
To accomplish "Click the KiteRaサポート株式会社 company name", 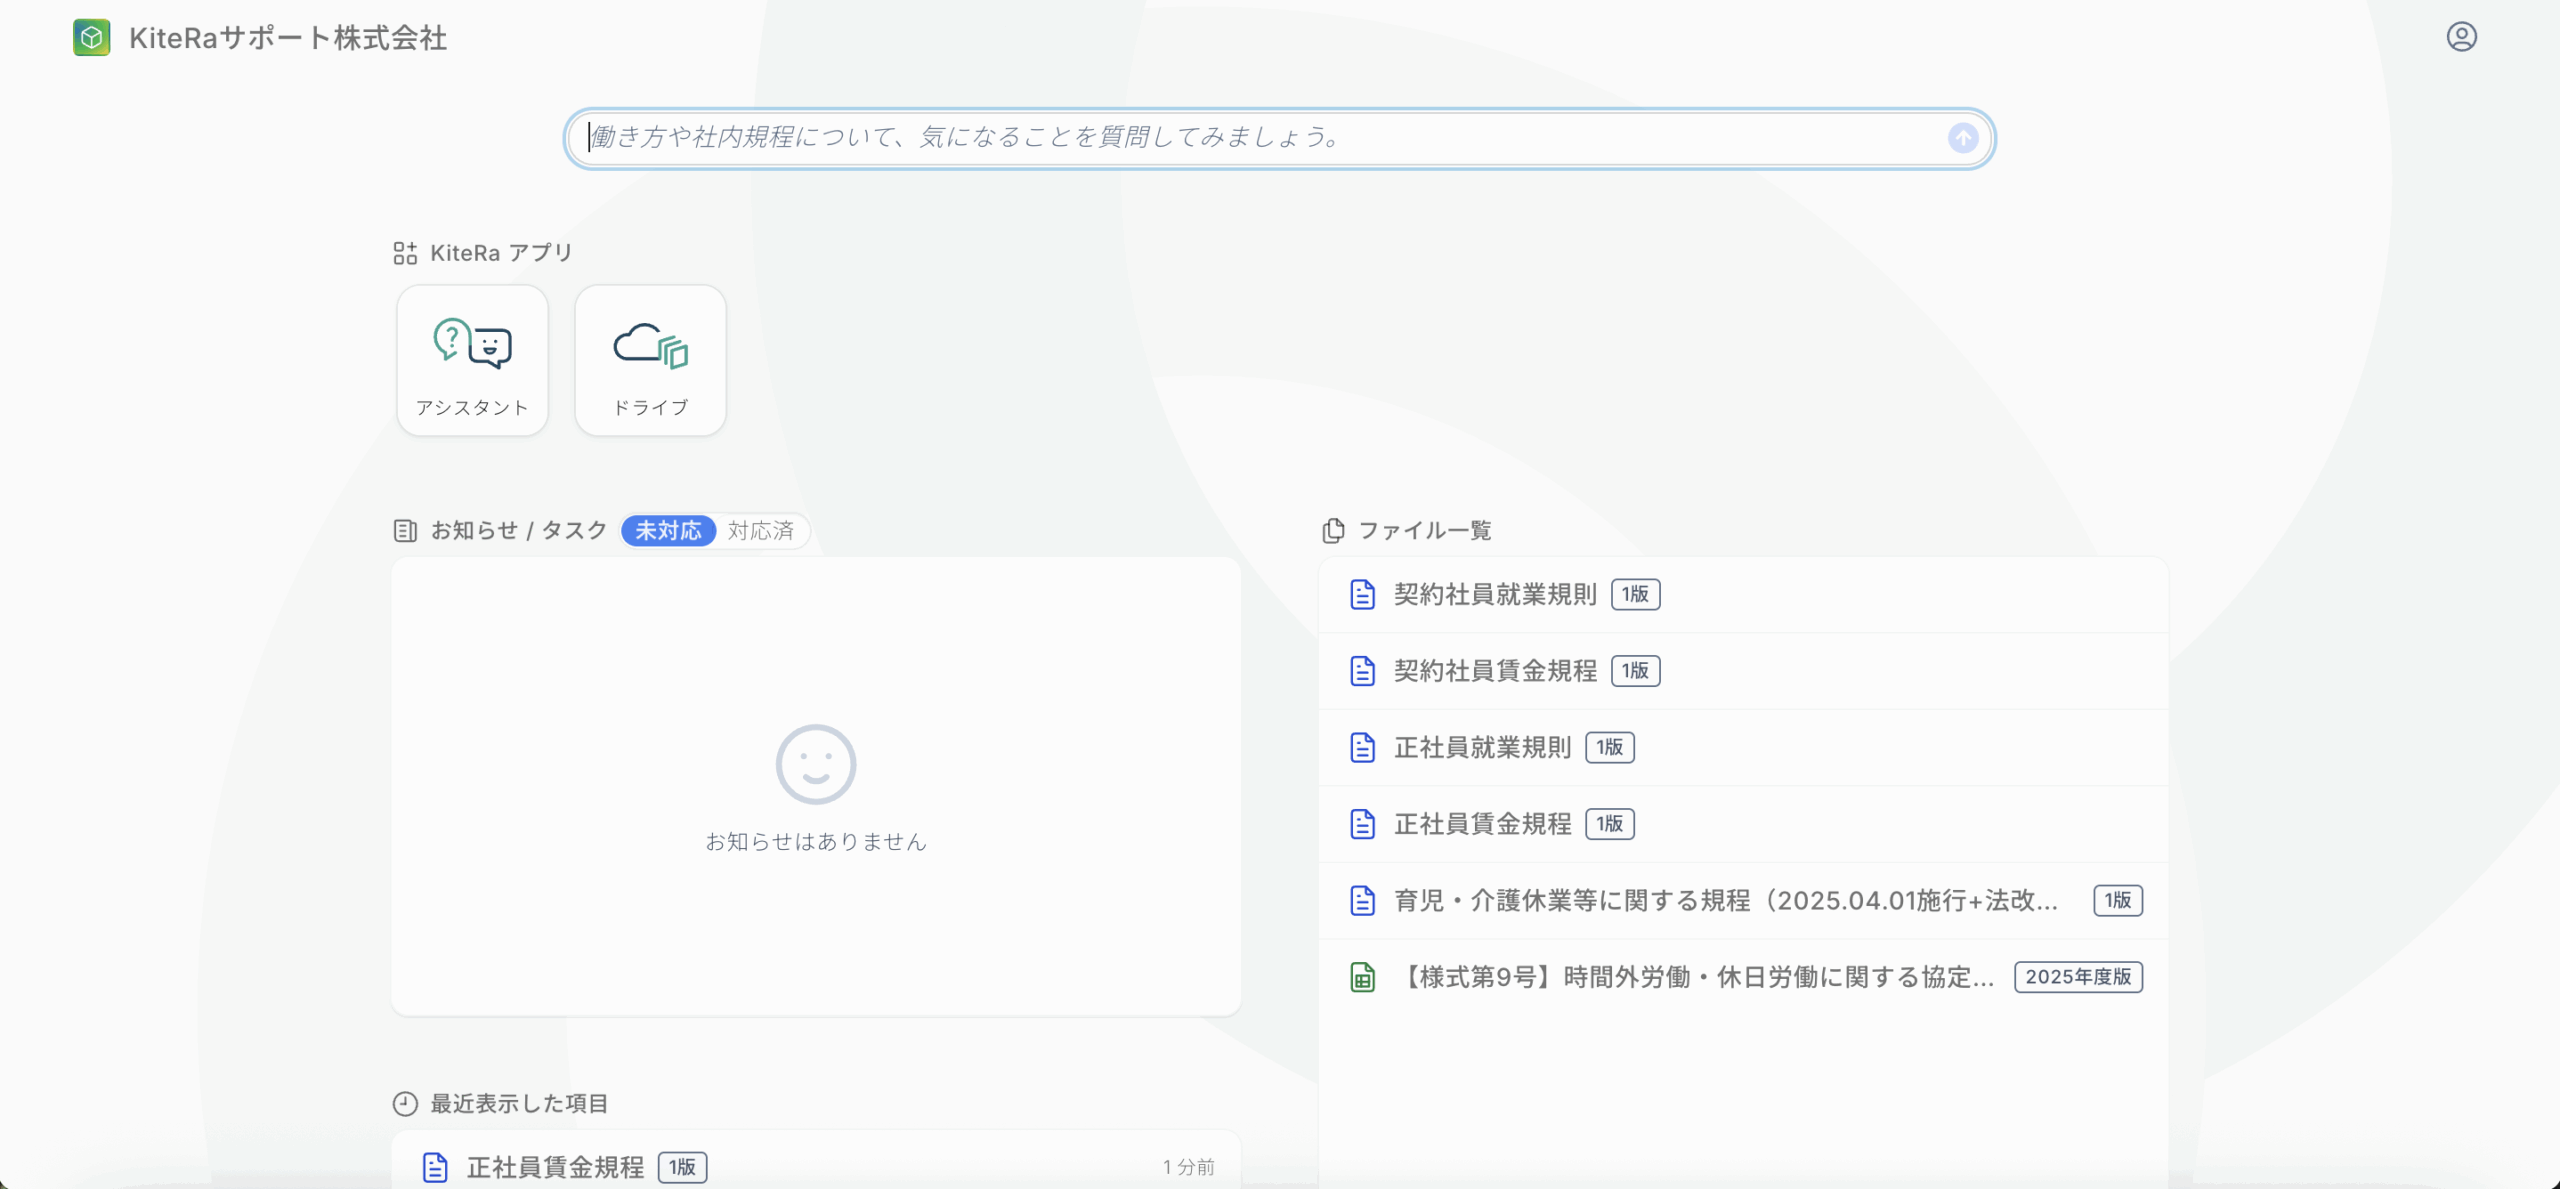I will pyautogui.click(x=288, y=38).
